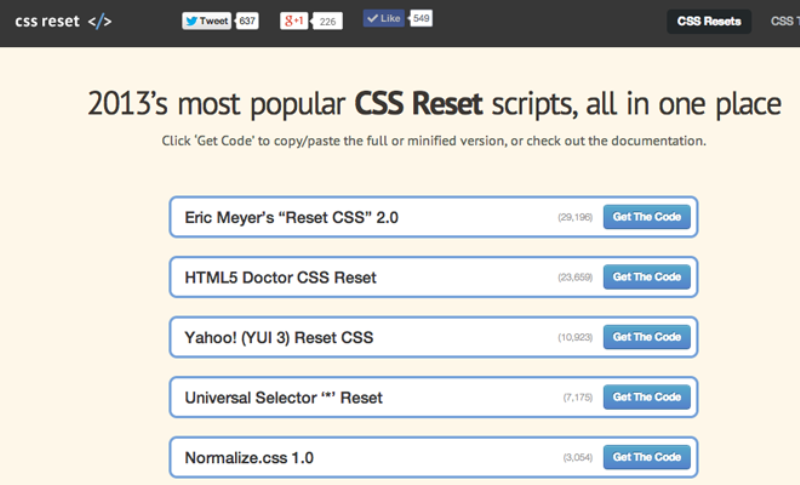
Task: Click the css reset logo with code brackets
Action: tap(63, 21)
